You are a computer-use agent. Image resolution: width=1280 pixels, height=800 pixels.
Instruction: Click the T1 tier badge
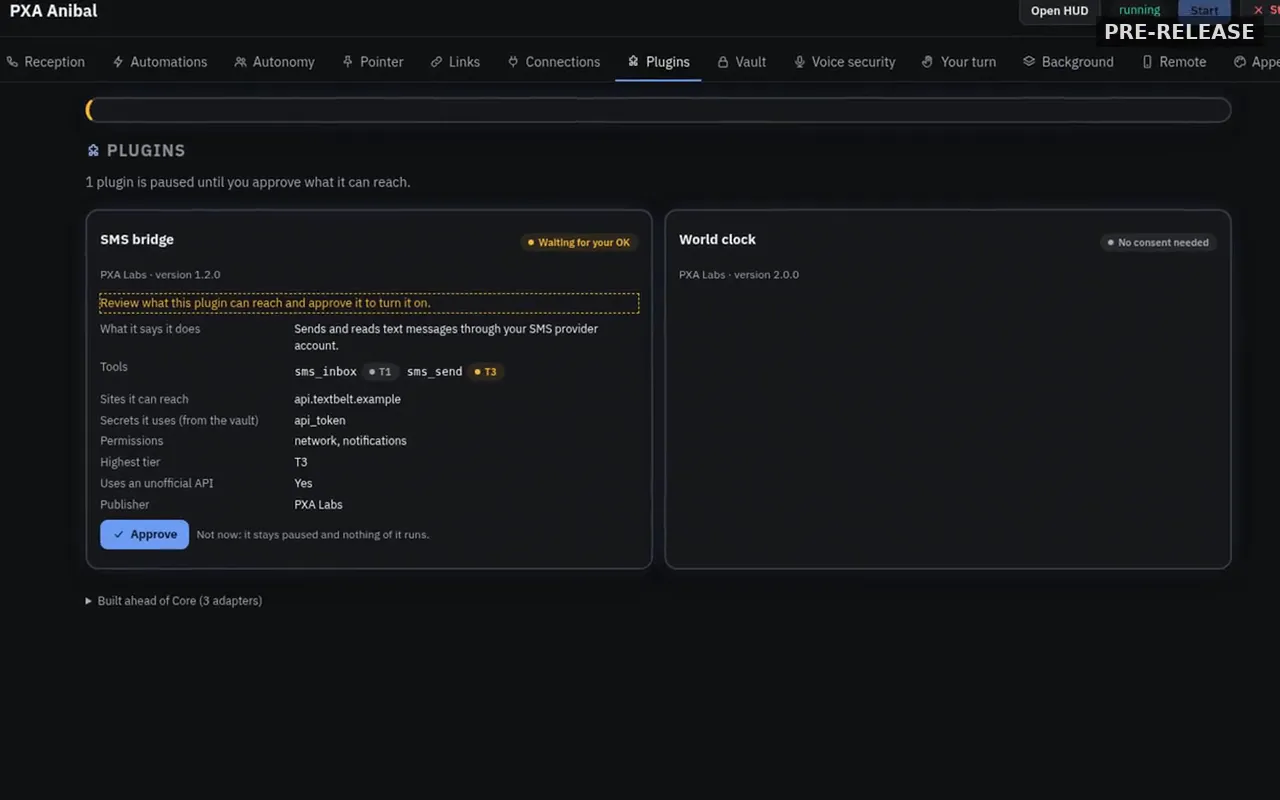pyautogui.click(x=380, y=372)
